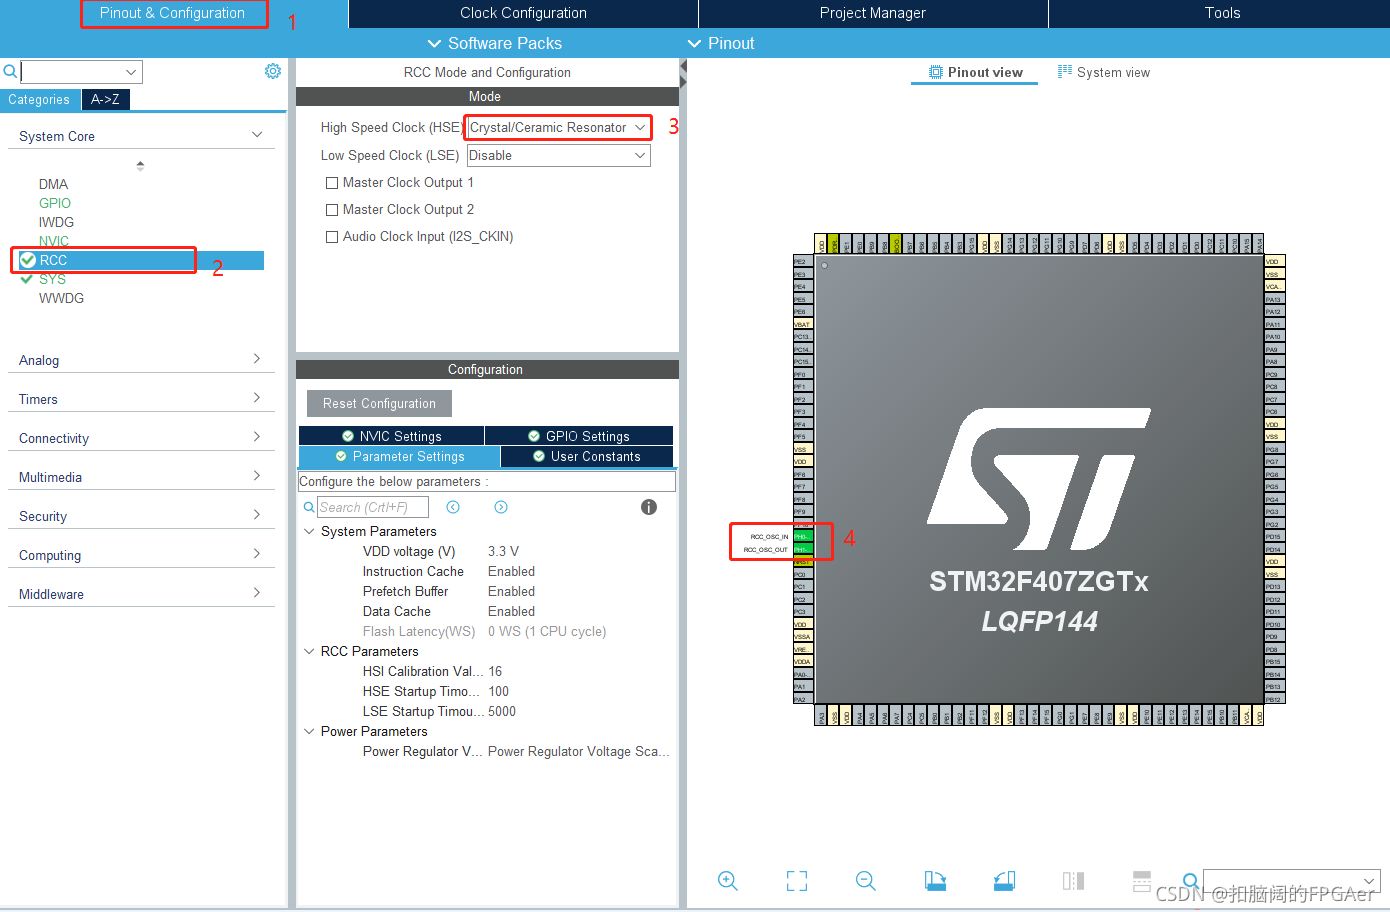The image size is (1390, 912).
Task: Open the Project Manager tab
Action: click(873, 13)
